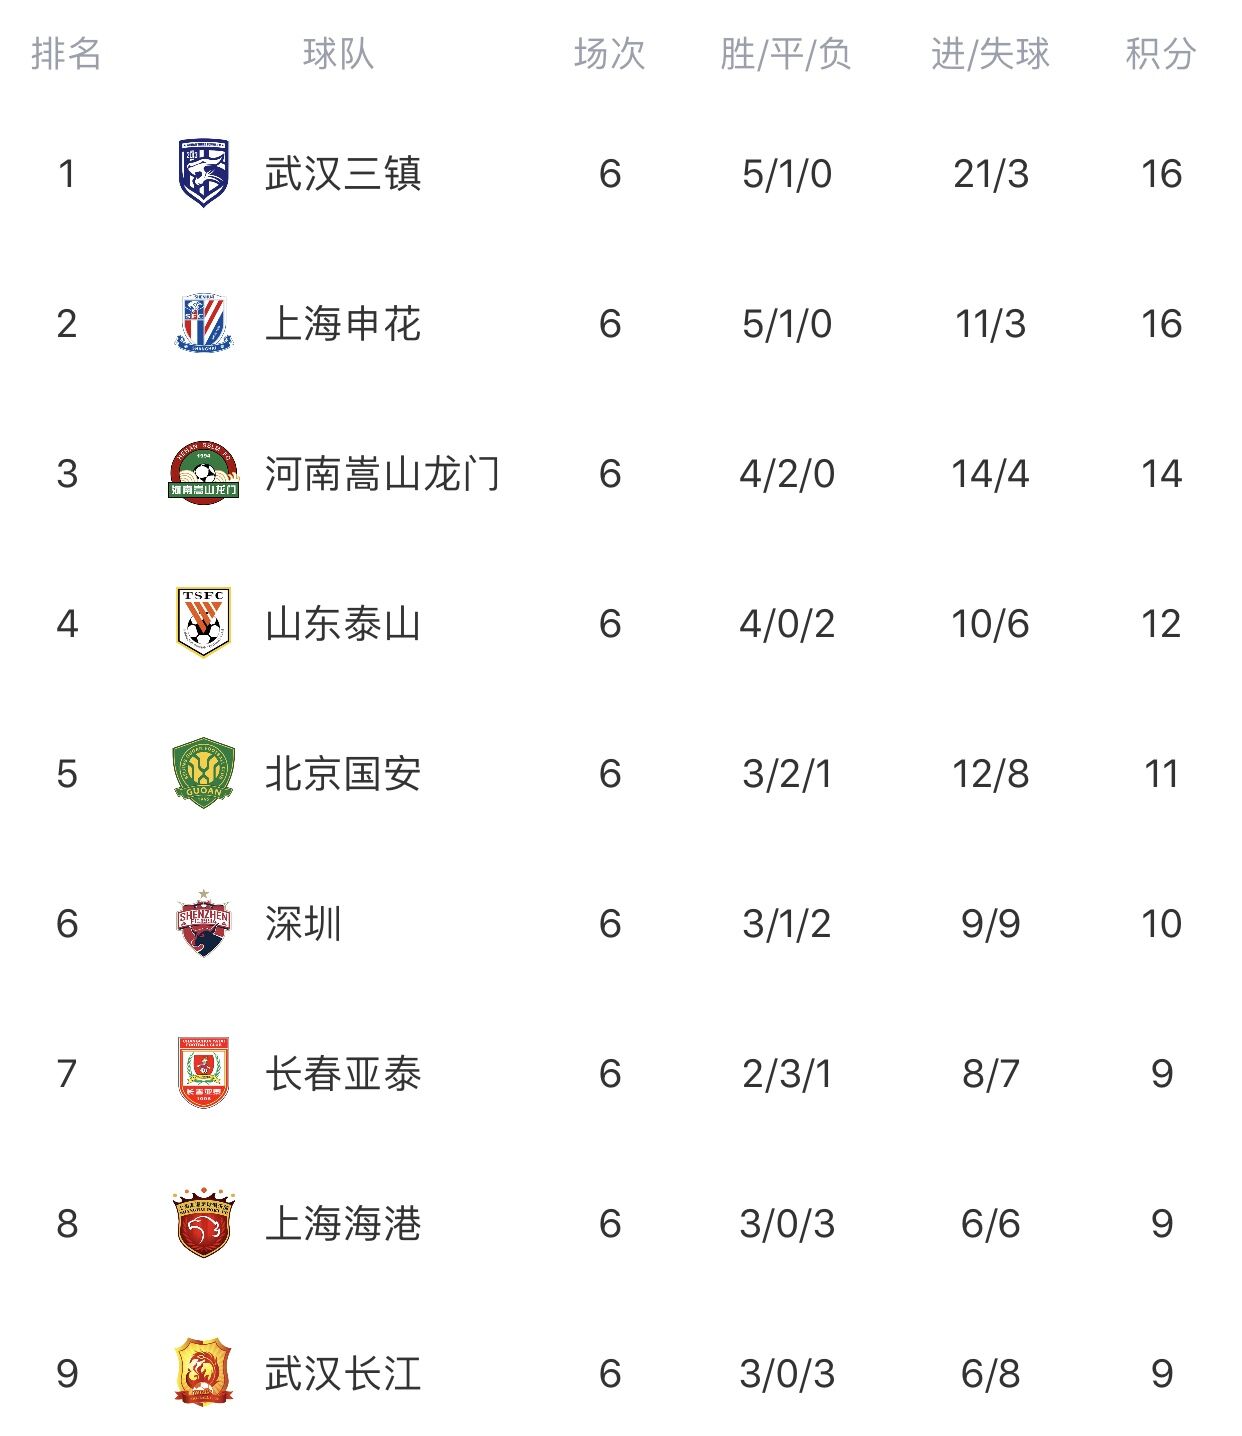
Task: Click the 上海海港 club emblem
Action: point(204,1223)
